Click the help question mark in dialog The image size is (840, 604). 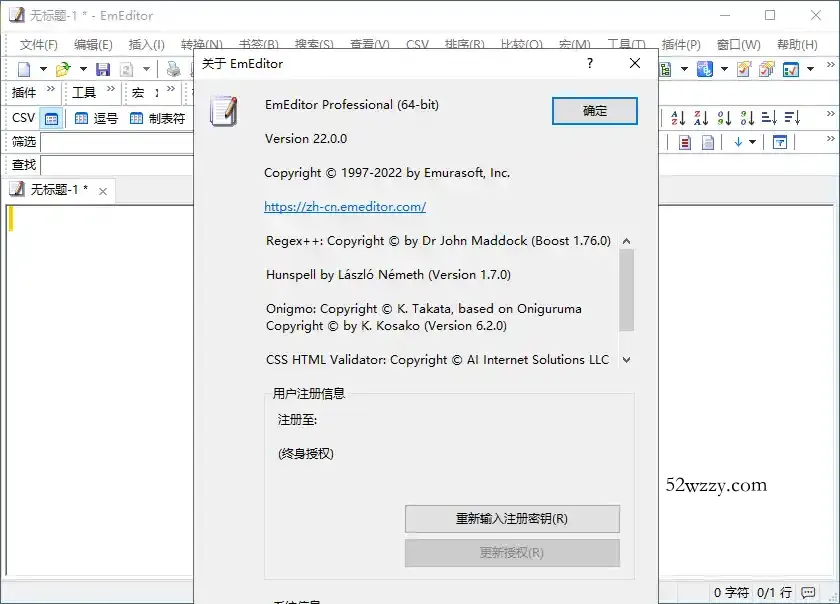(x=590, y=63)
